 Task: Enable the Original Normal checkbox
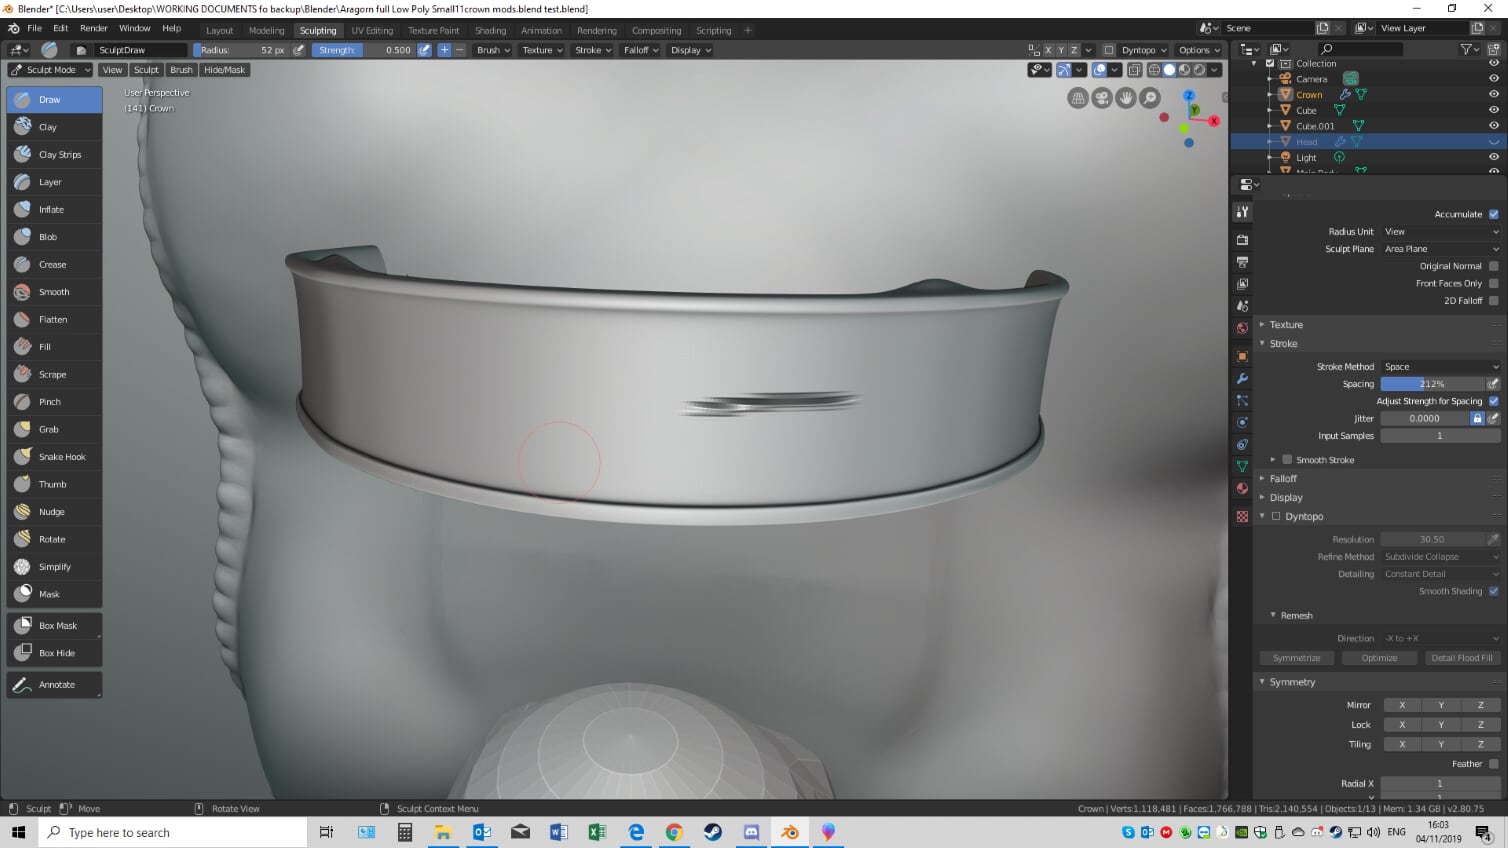coord(1493,266)
